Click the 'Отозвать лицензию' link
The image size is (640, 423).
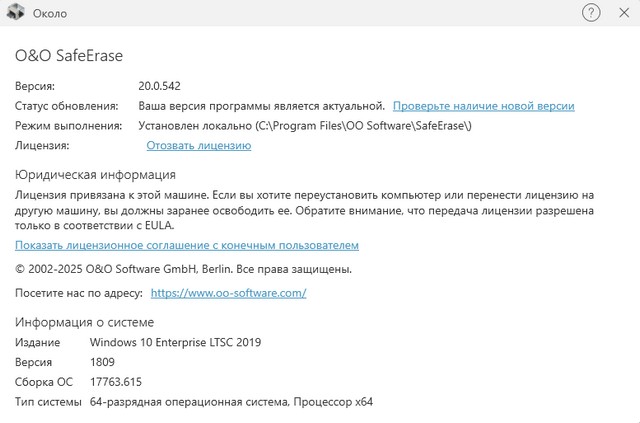tap(198, 146)
